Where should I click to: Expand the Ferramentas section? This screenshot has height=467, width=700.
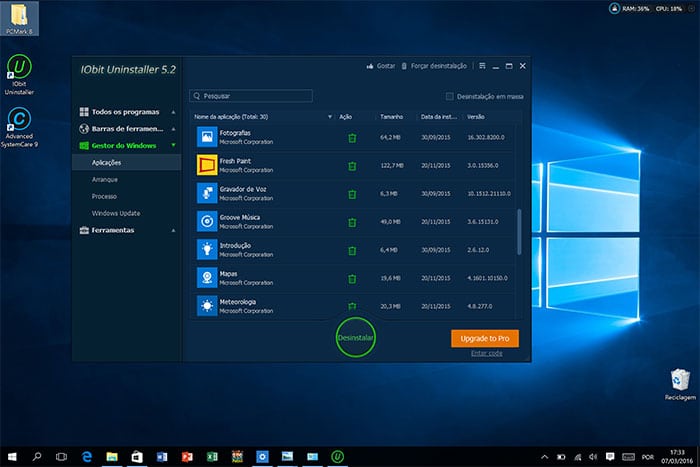coord(173,230)
